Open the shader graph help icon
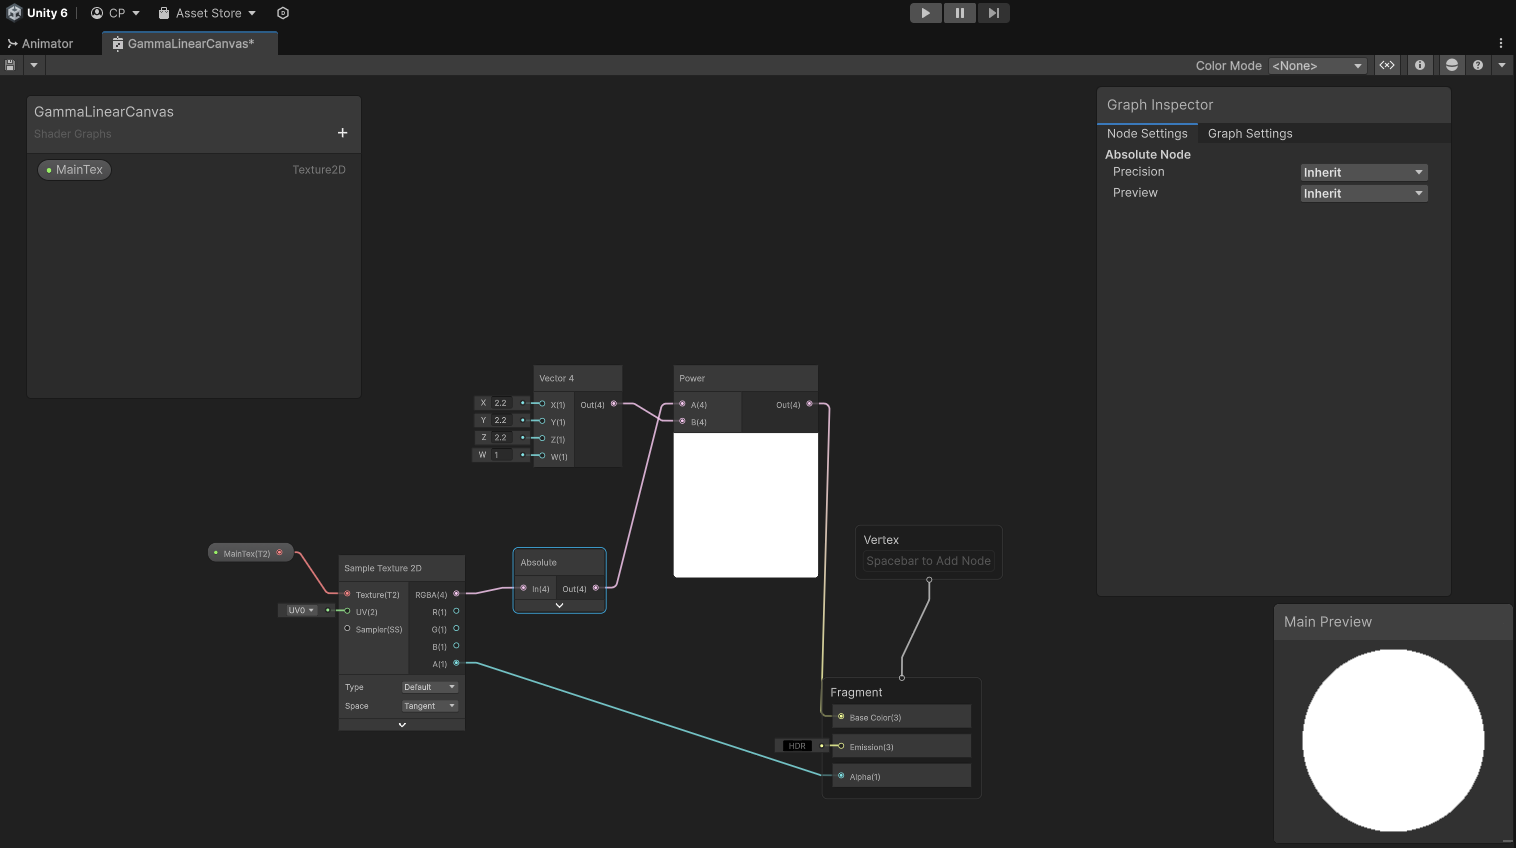The height and width of the screenshot is (848, 1516). pyautogui.click(x=1478, y=65)
